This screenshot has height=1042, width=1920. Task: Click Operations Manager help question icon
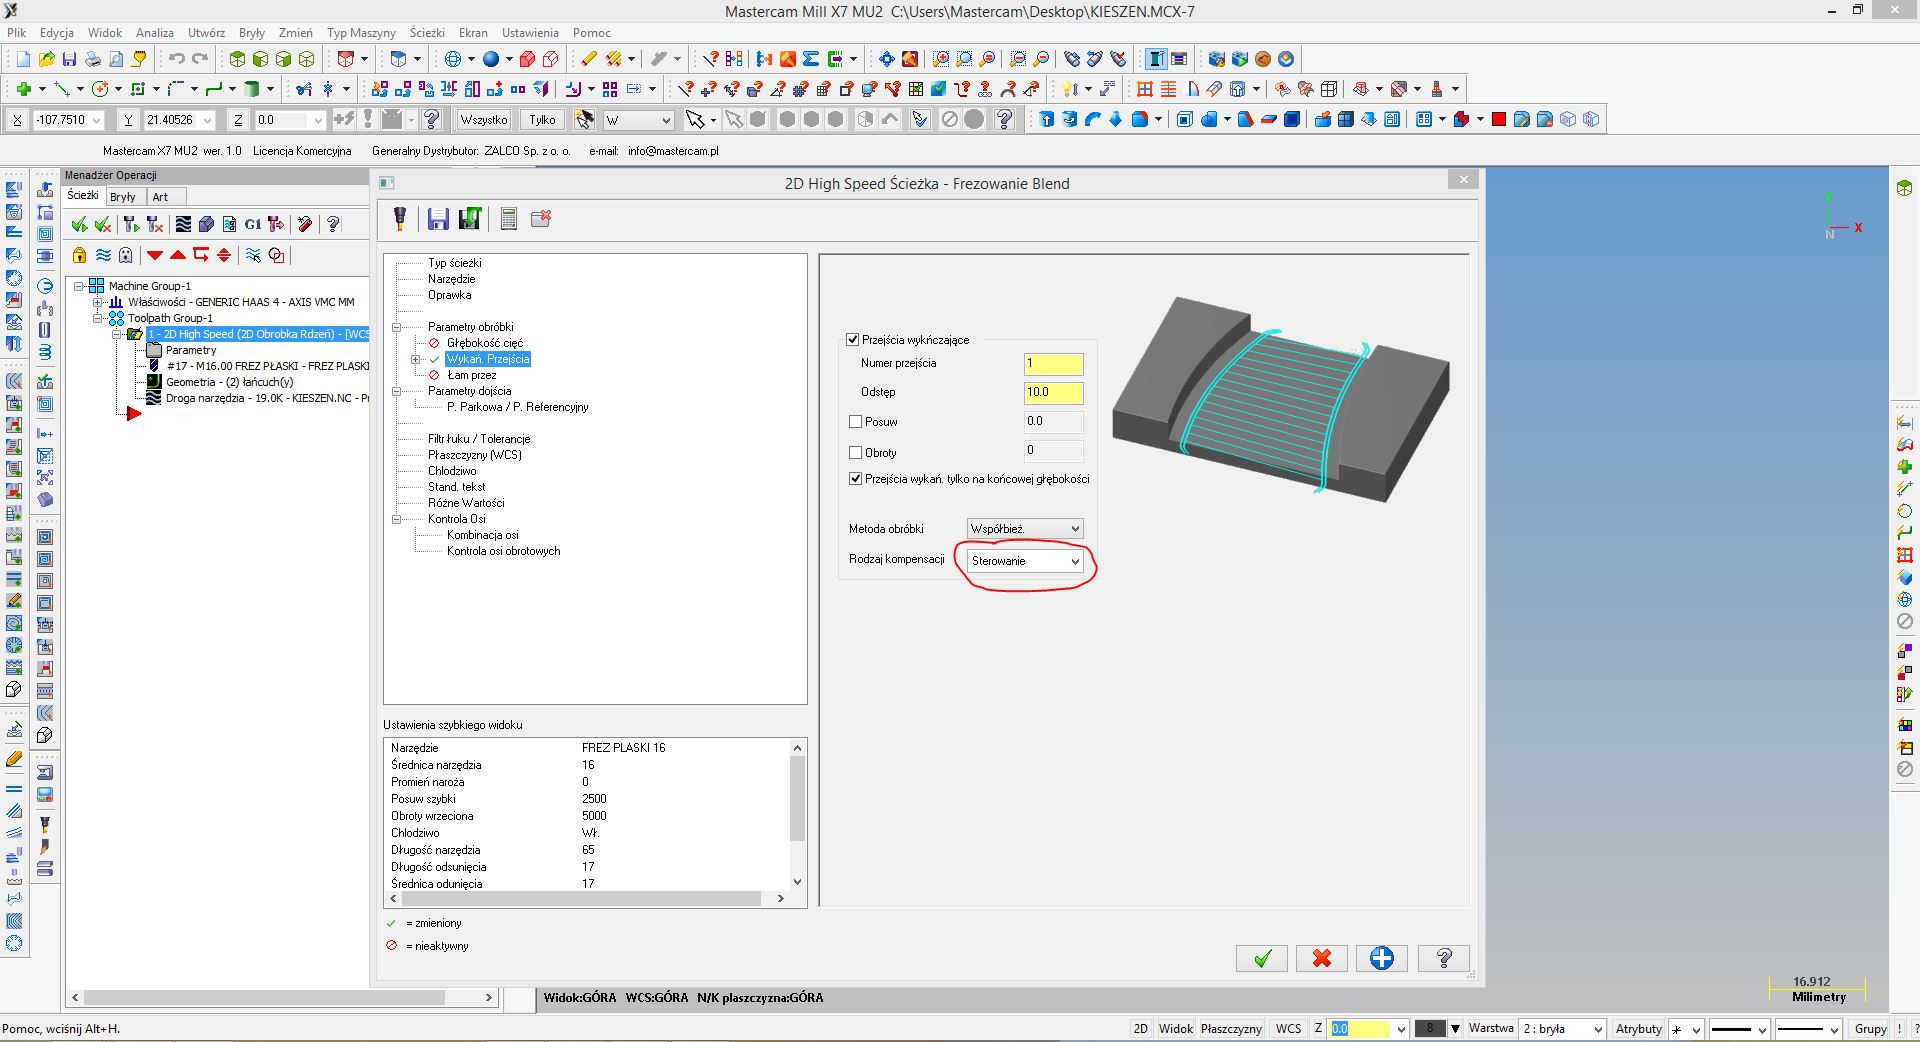333,224
